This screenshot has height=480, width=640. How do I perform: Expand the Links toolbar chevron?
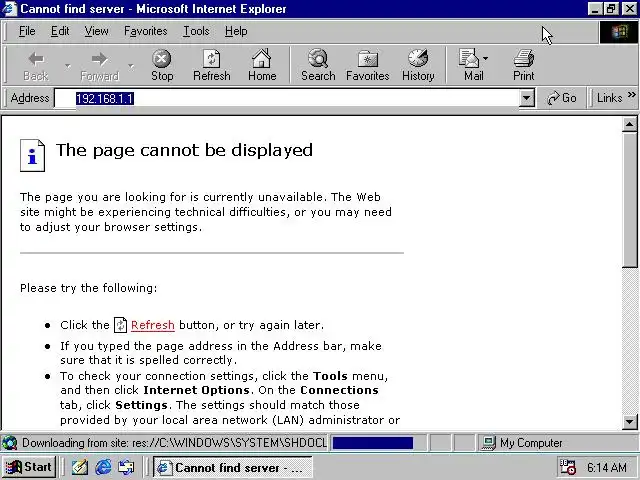tap(632, 95)
